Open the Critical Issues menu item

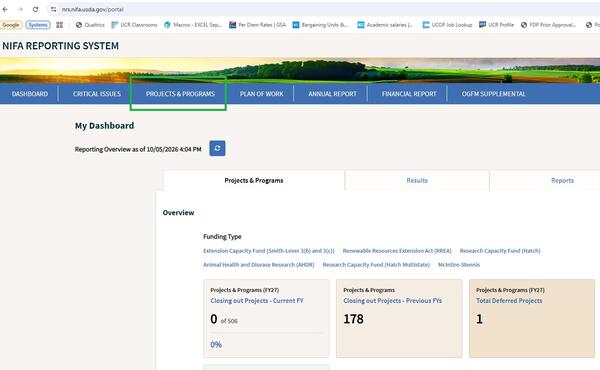[97, 94]
